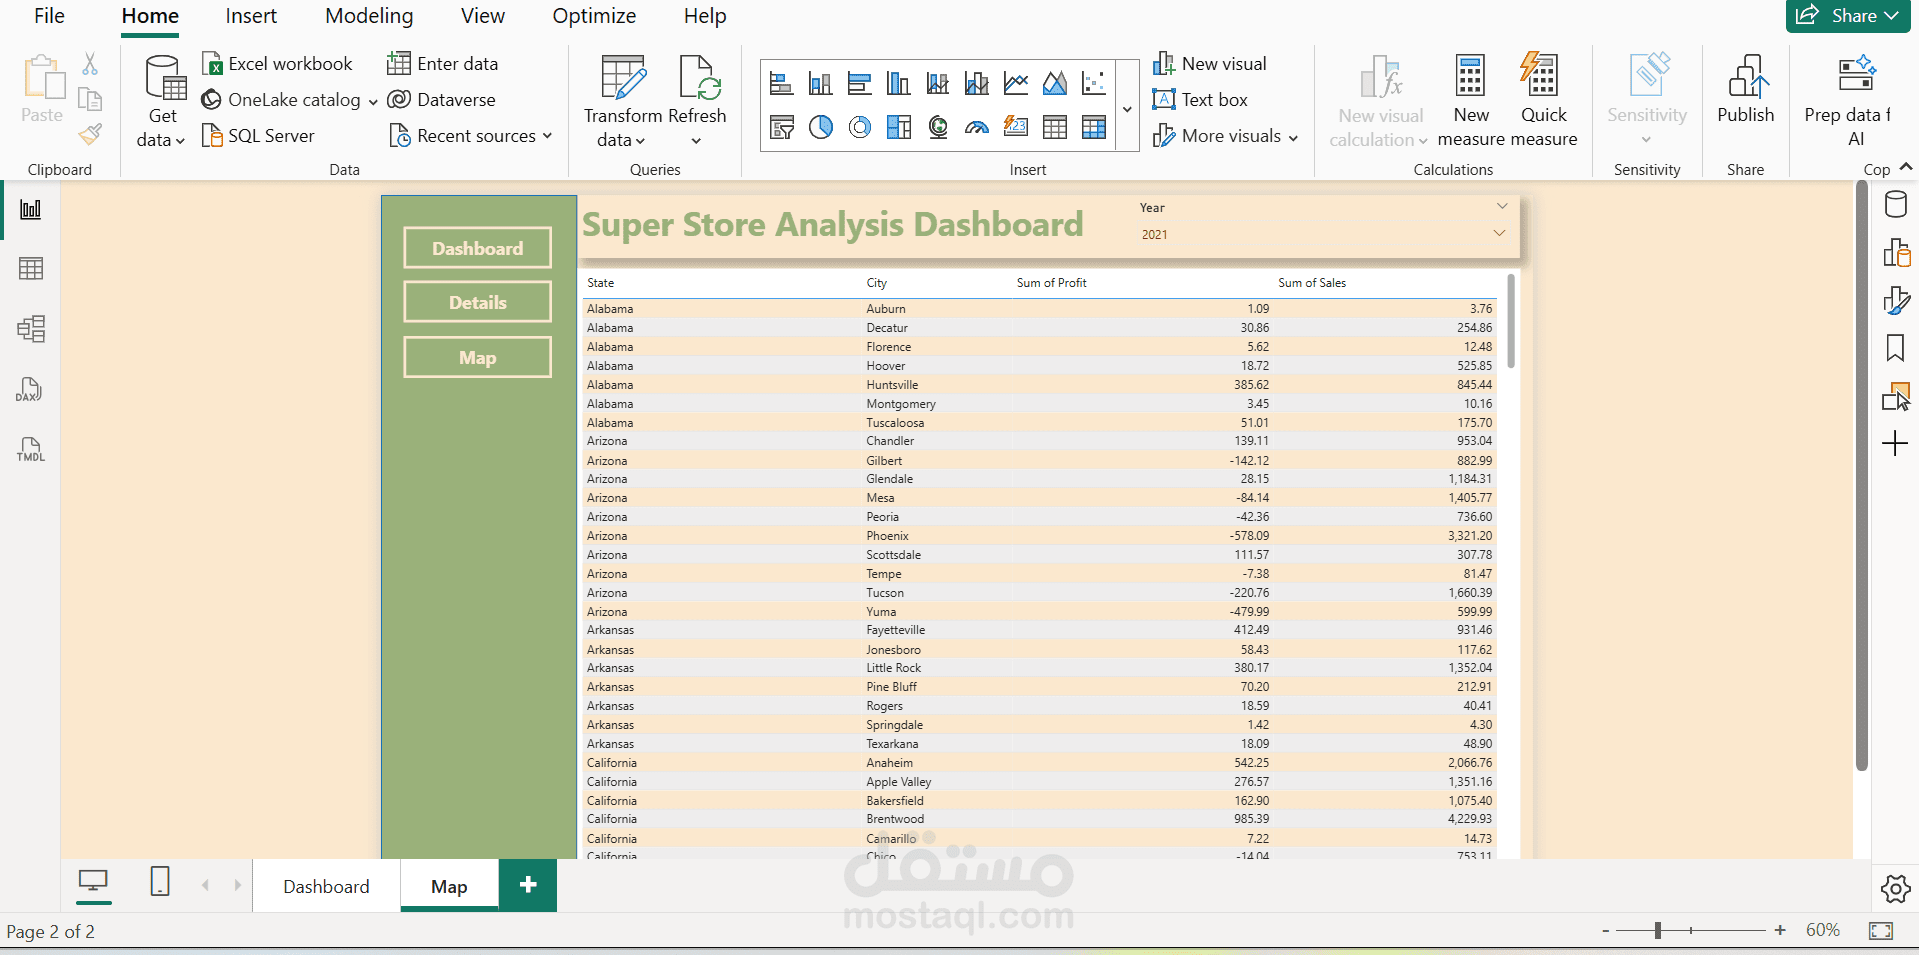This screenshot has width=1919, height=955.
Task: Add a slicer visual from the gallery
Action: tap(781, 127)
